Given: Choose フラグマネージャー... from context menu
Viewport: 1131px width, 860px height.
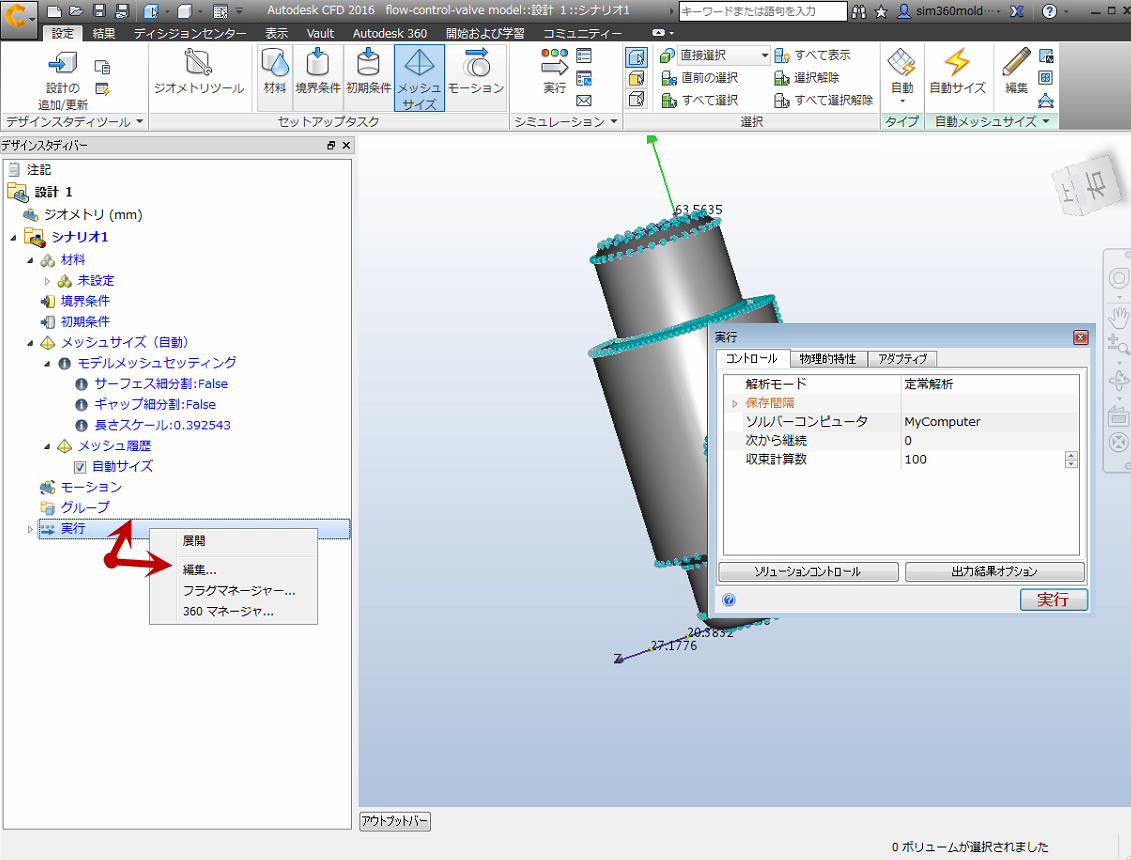Looking at the screenshot, I should [234, 591].
